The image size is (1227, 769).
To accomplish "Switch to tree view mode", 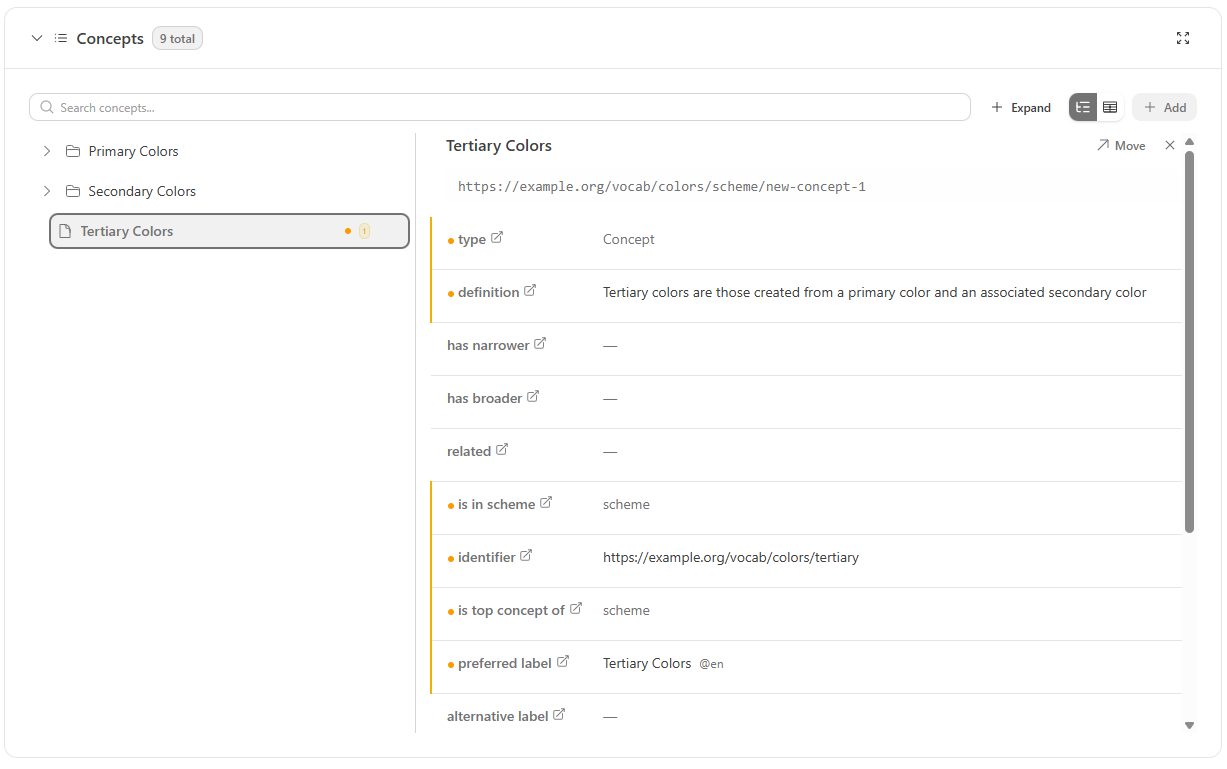I will (x=1083, y=107).
